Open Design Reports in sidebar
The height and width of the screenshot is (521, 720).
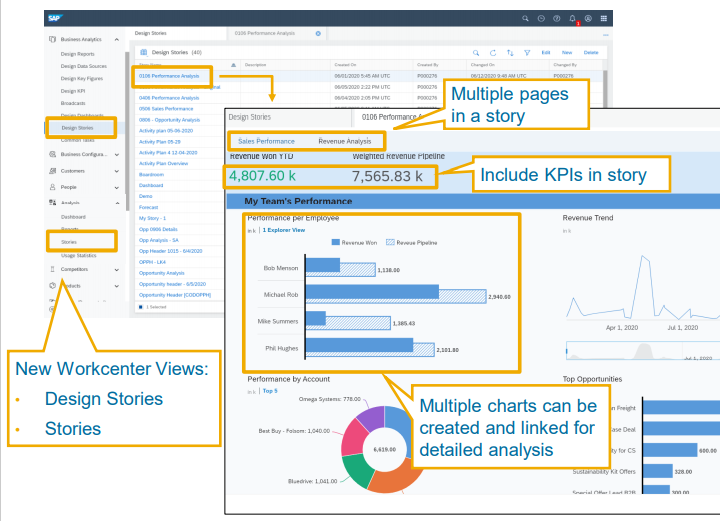click(78, 54)
